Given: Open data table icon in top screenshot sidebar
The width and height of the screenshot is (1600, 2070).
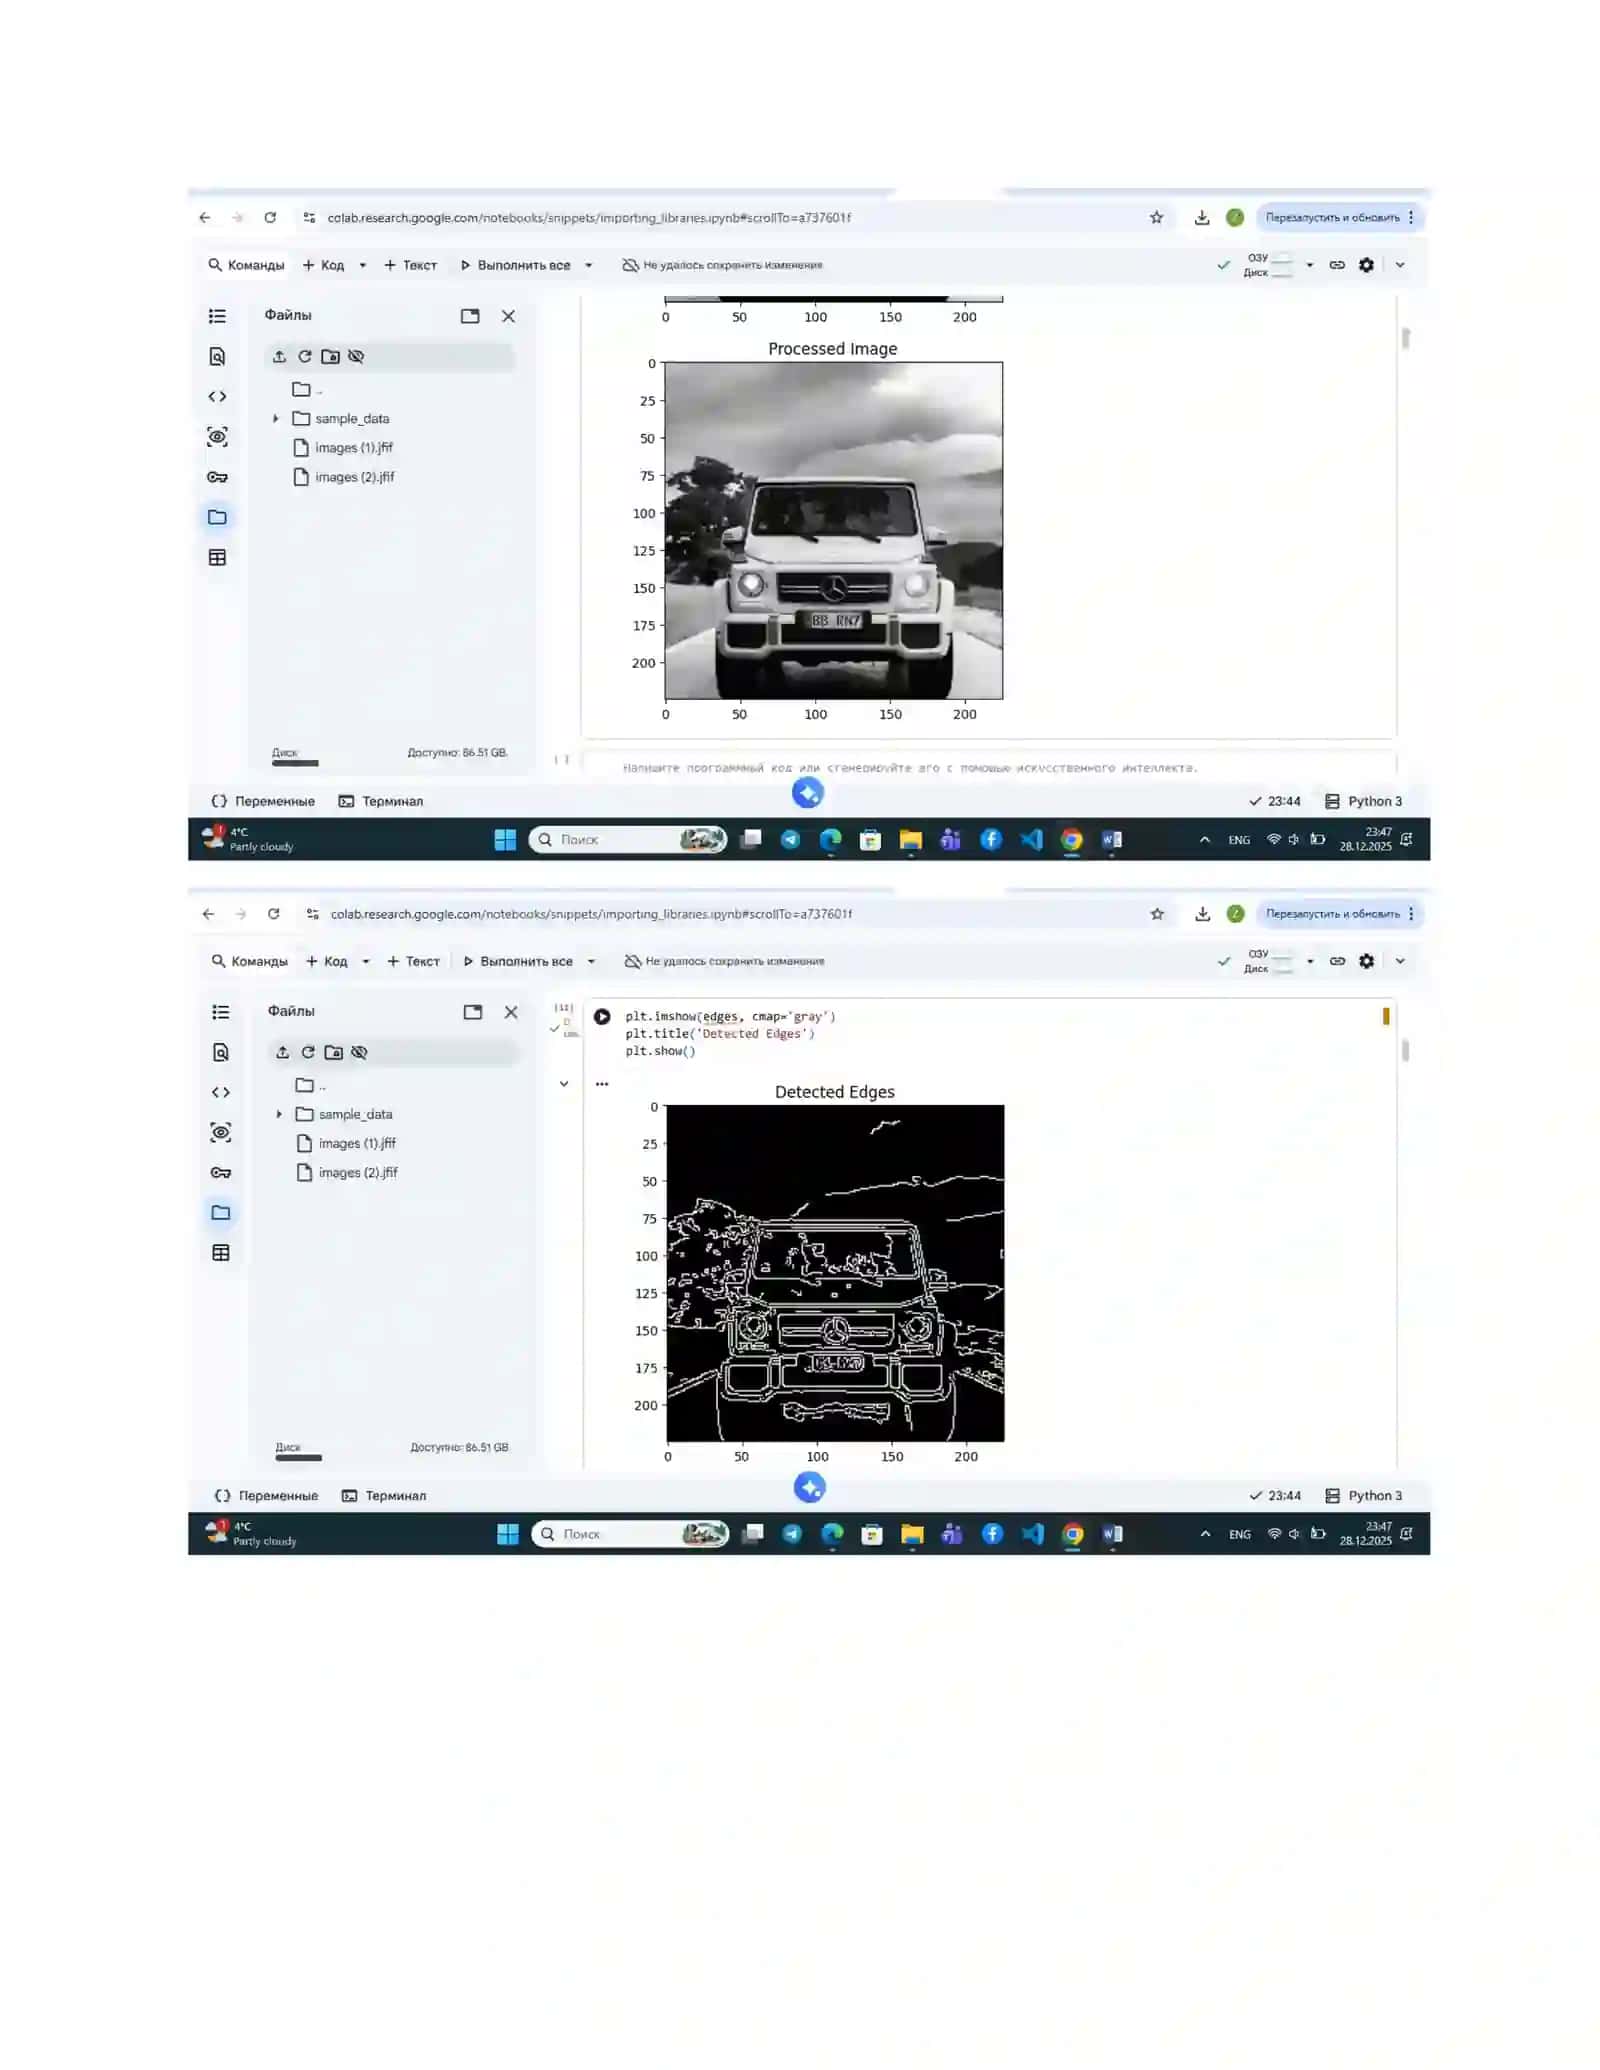Looking at the screenshot, I should 217,557.
